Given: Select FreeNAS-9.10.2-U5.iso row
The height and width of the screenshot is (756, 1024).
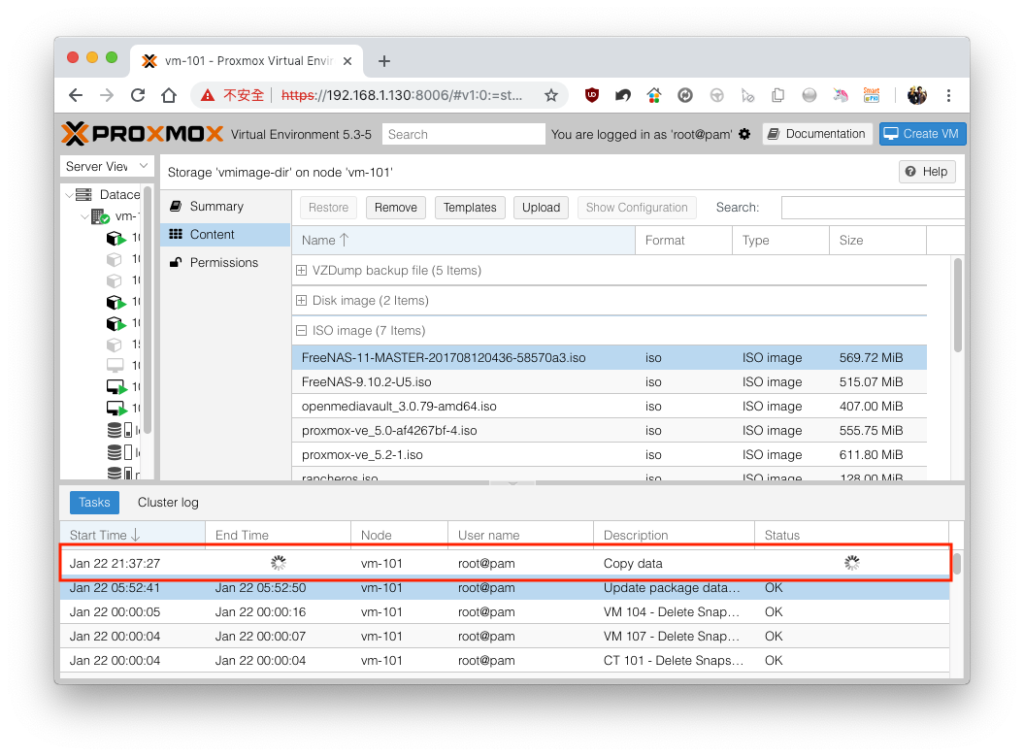Looking at the screenshot, I should pos(609,382).
